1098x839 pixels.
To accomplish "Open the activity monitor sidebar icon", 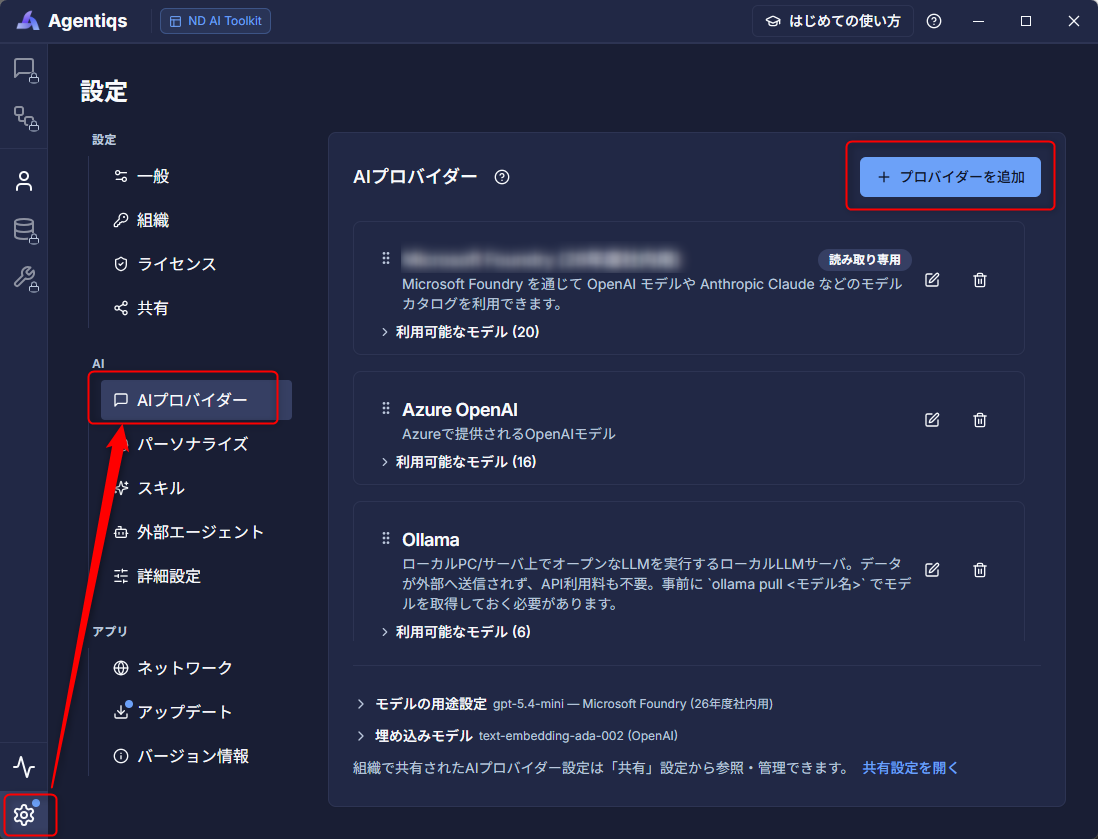I will [25, 767].
